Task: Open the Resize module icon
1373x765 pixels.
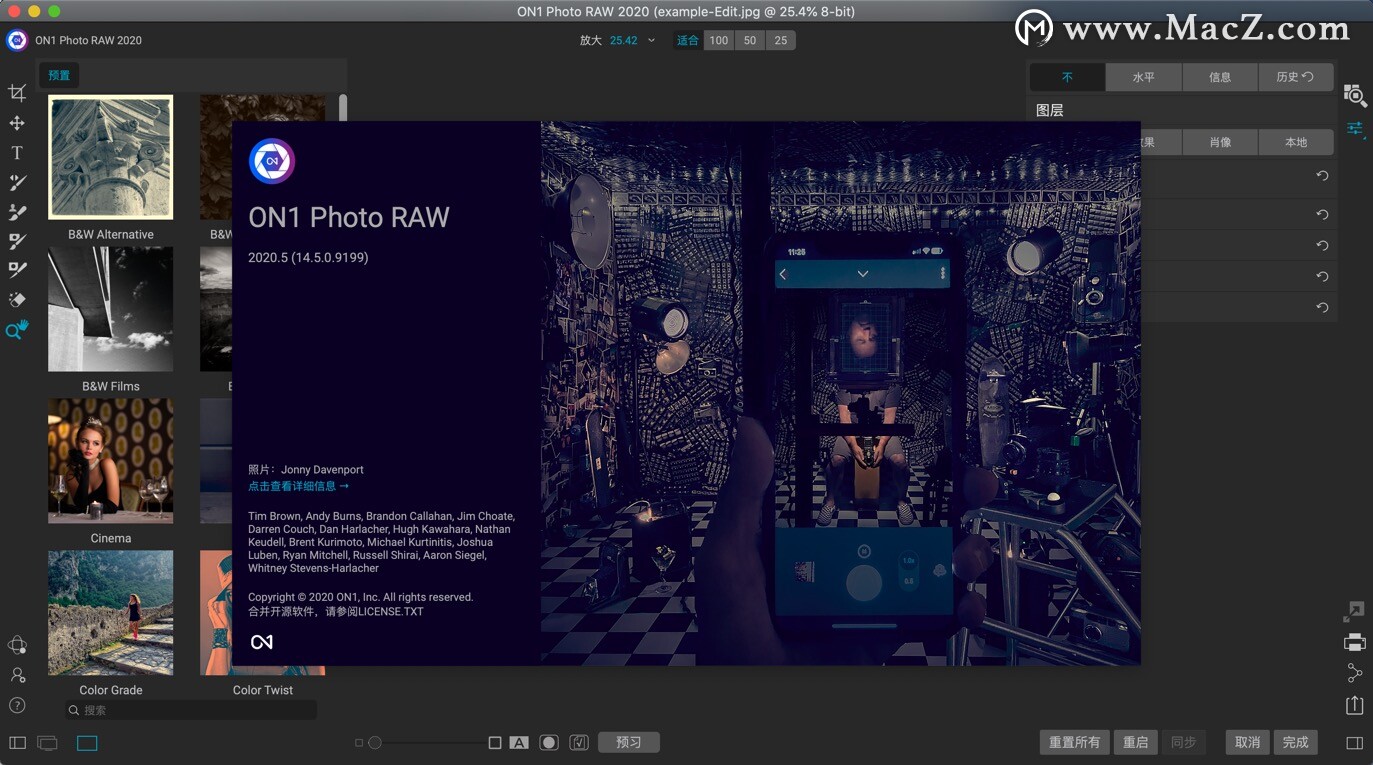Action: coord(1354,610)
